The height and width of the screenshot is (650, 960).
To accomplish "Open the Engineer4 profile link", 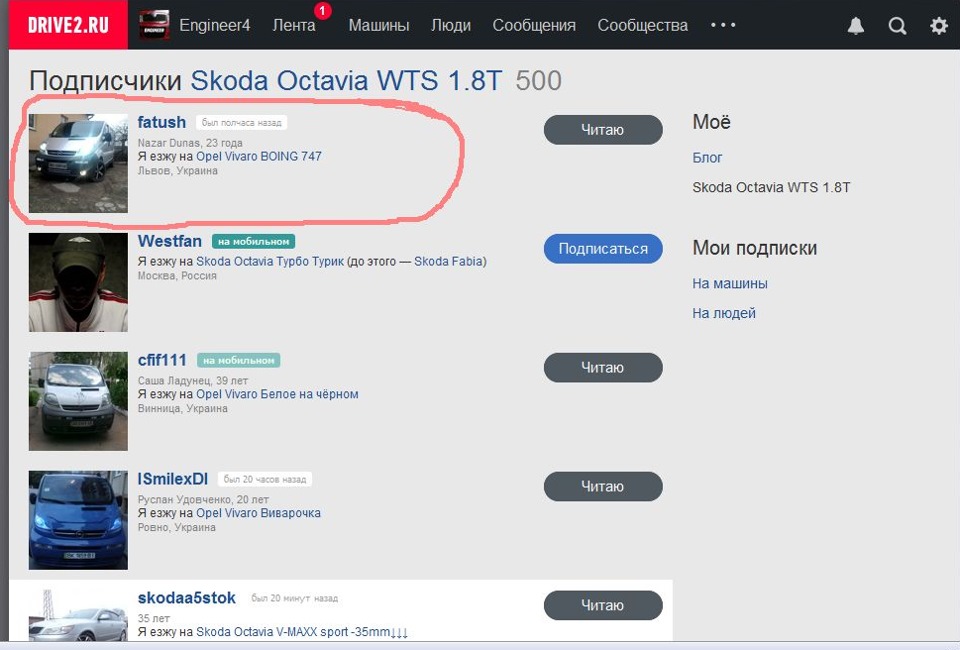I will (214, 25).
